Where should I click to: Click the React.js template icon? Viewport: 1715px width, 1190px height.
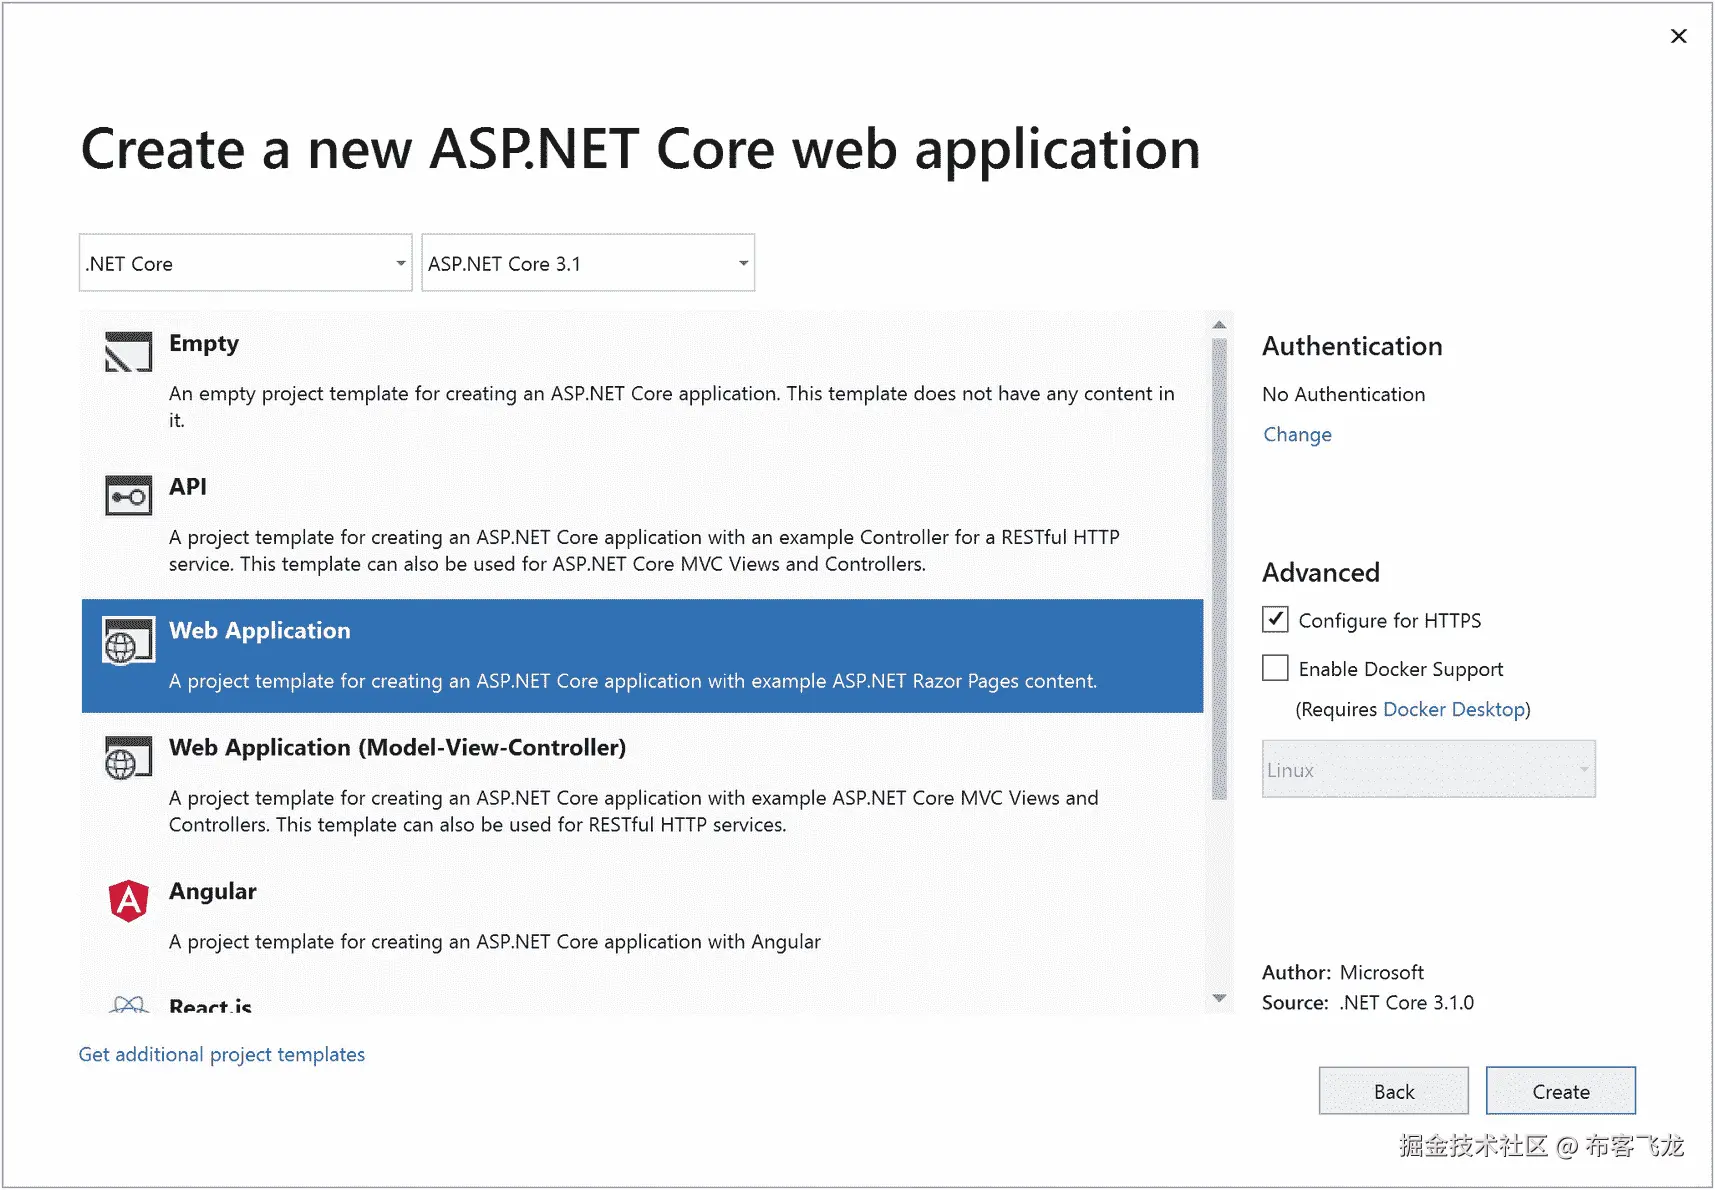pyautogui.click(x=128, y=1005)
